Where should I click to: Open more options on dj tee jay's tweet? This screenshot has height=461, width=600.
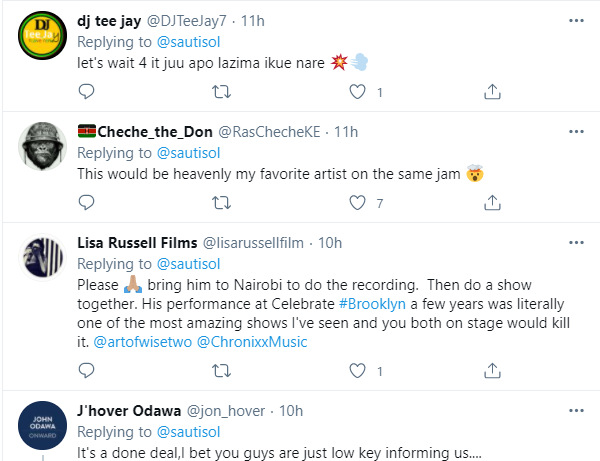coord(575,20)
